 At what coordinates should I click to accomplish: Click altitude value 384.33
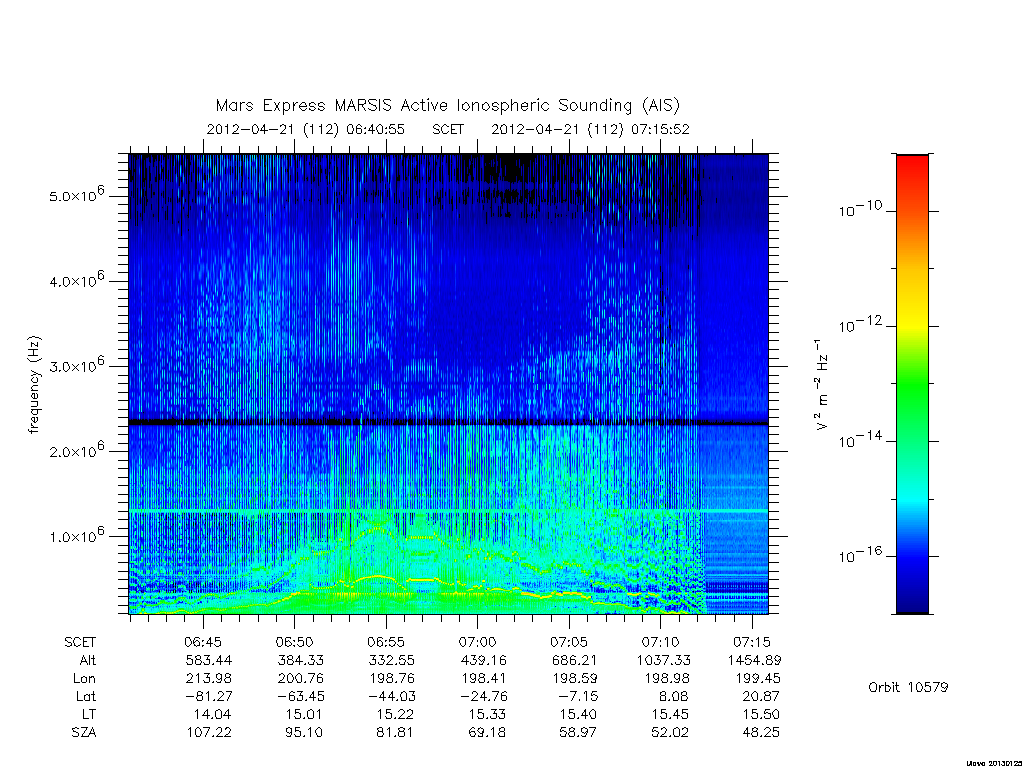(x=300, y=660)
